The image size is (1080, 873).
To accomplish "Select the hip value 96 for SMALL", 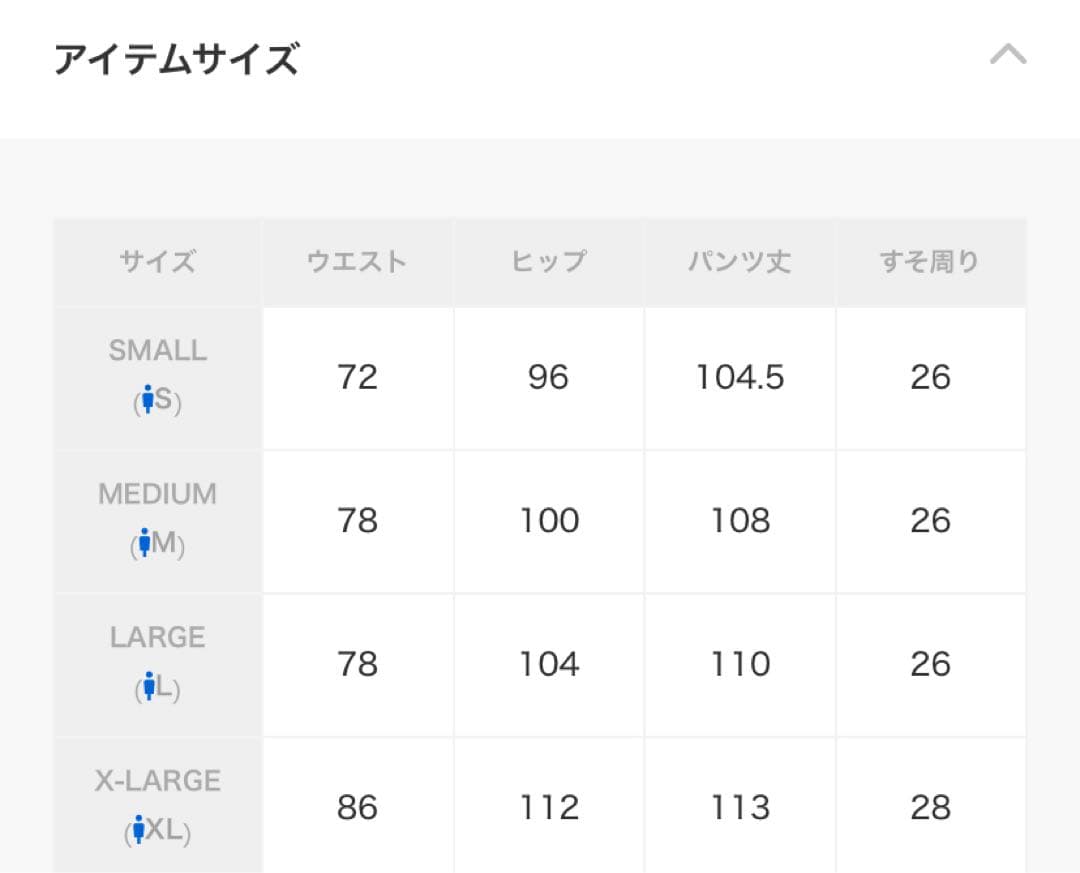I will pyautogui.click(x=548, y=377).
